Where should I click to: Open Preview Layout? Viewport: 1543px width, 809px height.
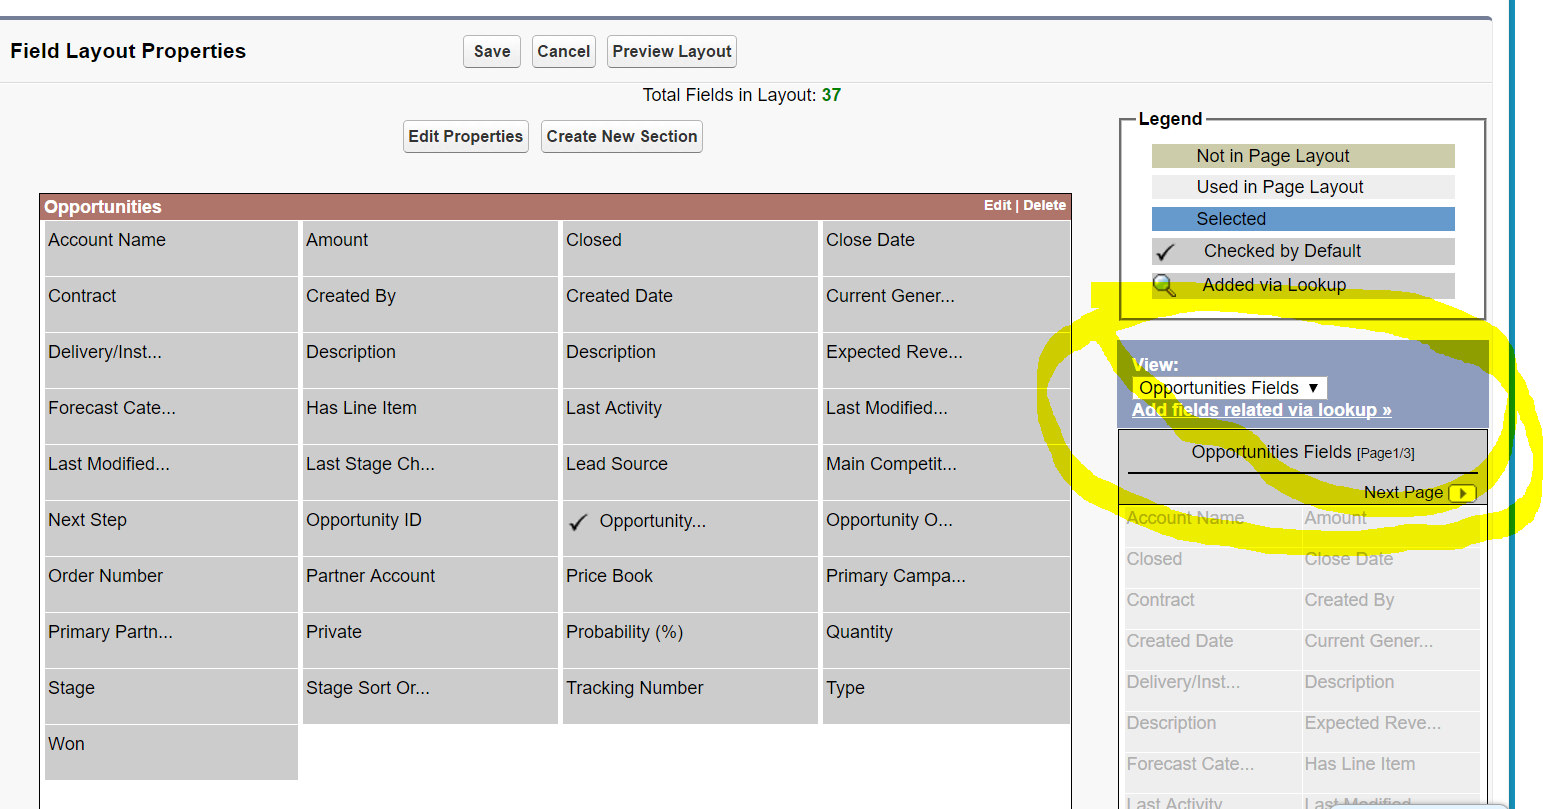click(x=671, y=51)
